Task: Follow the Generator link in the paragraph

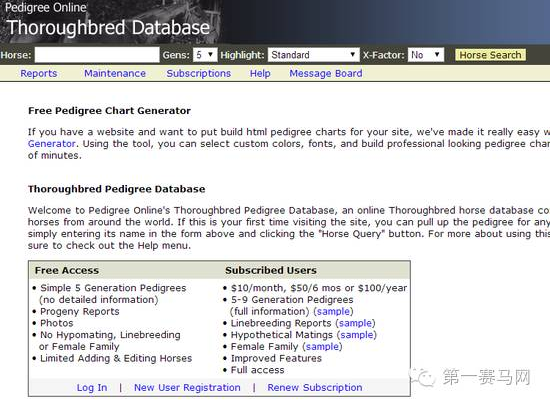Action: tap(52, 144)
